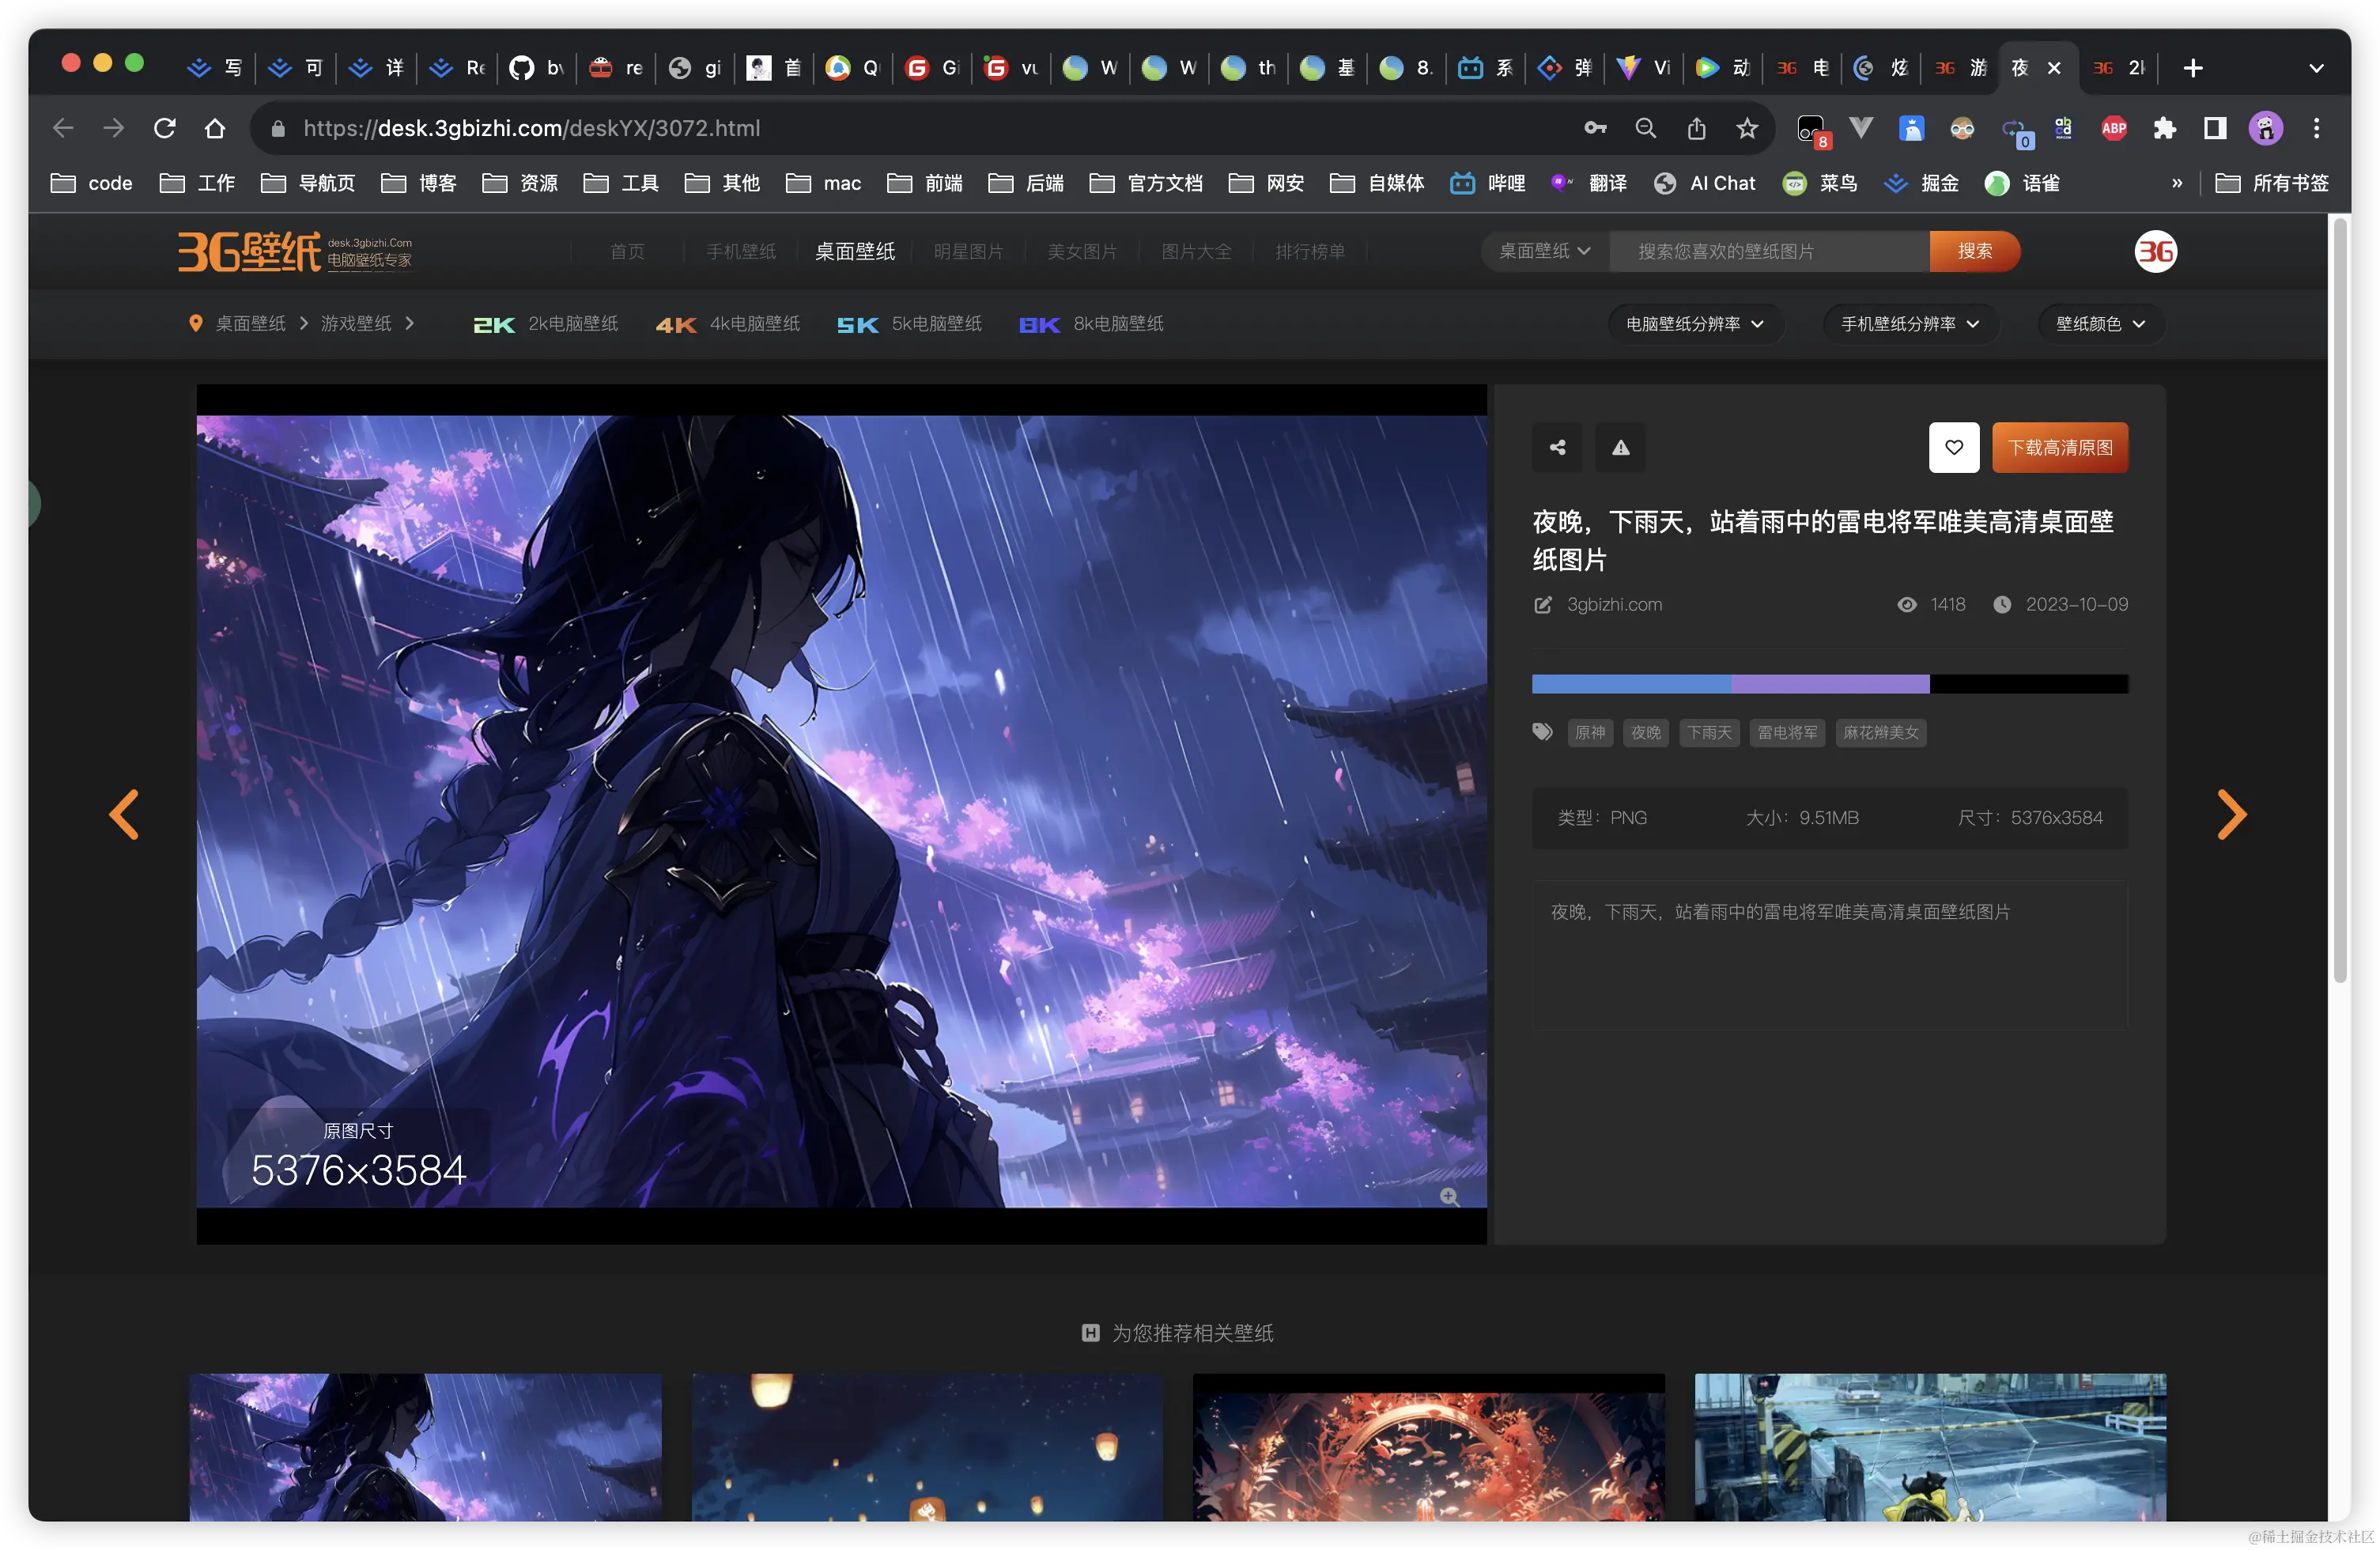The height and width of the screenshot is (1550, 2380).
Task: Open the browser extensions puzzle icon
Action: 2164,128
